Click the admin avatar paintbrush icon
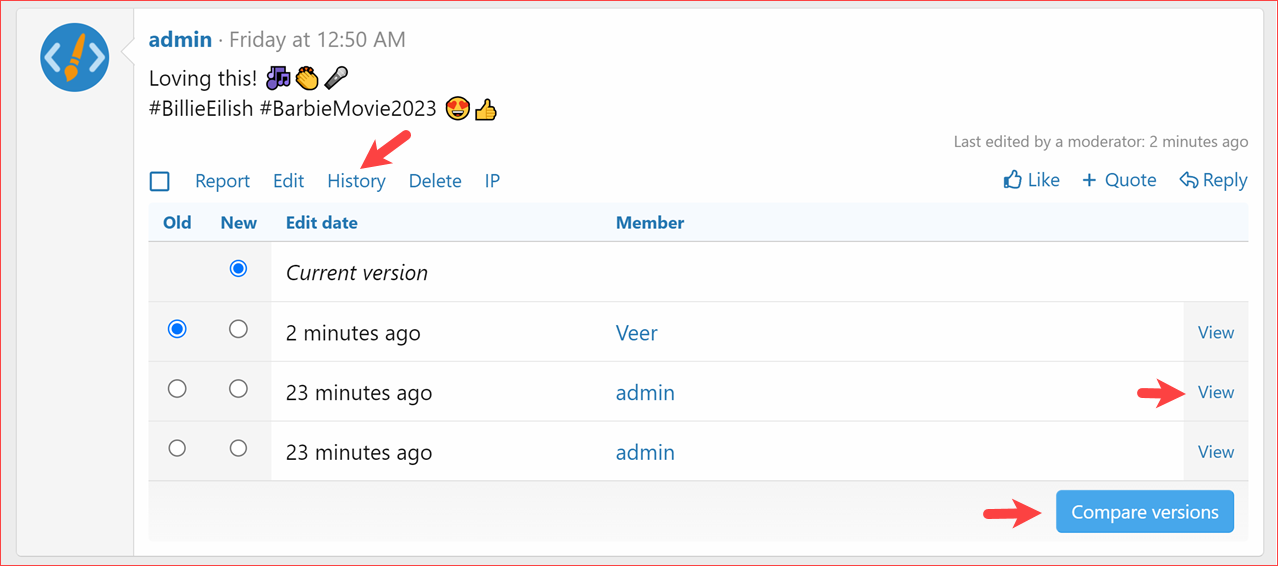The height and width of the screenshot is (566, 1278). (x=75, y=58)
